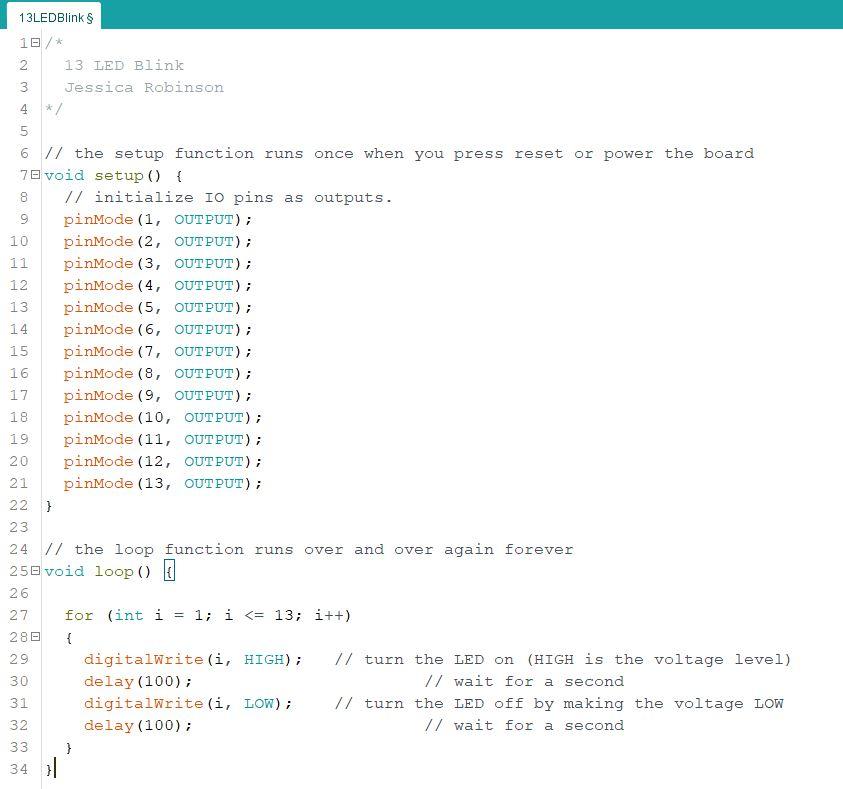The width and height of the screenshot is (843, 789).
Task: Place cursor on pinMode(10, OUTPUT) line
Action: (163, 418)
